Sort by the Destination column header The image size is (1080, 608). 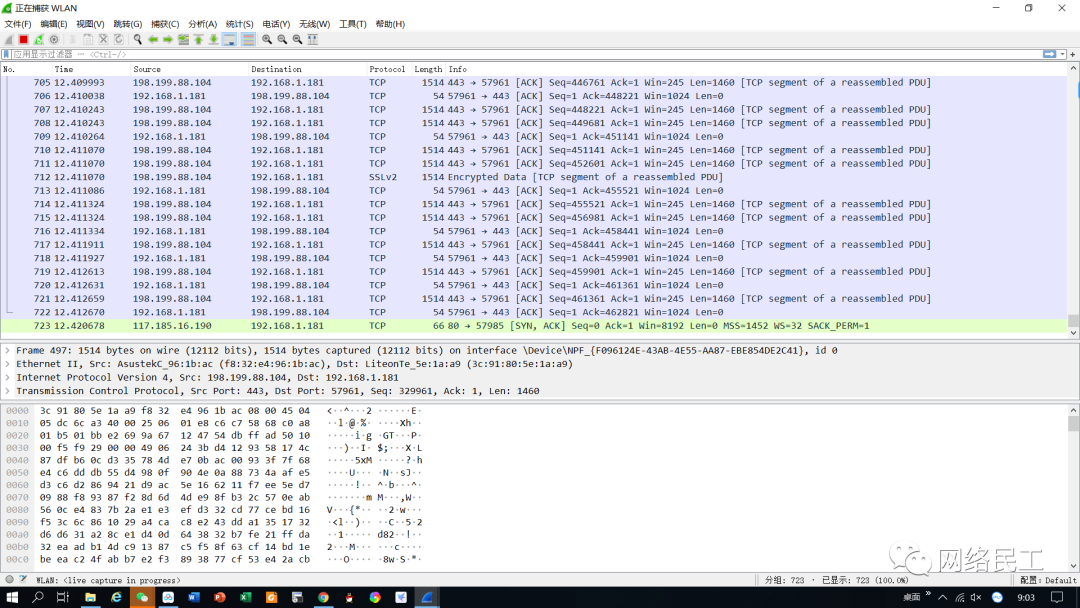tap(307, 69)
